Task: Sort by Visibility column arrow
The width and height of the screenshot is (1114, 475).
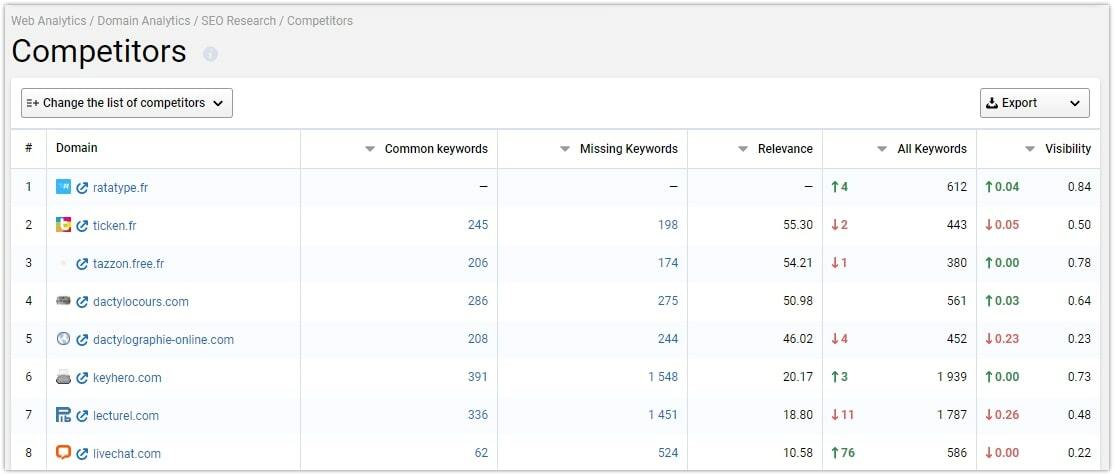Action: [1029, 149]
